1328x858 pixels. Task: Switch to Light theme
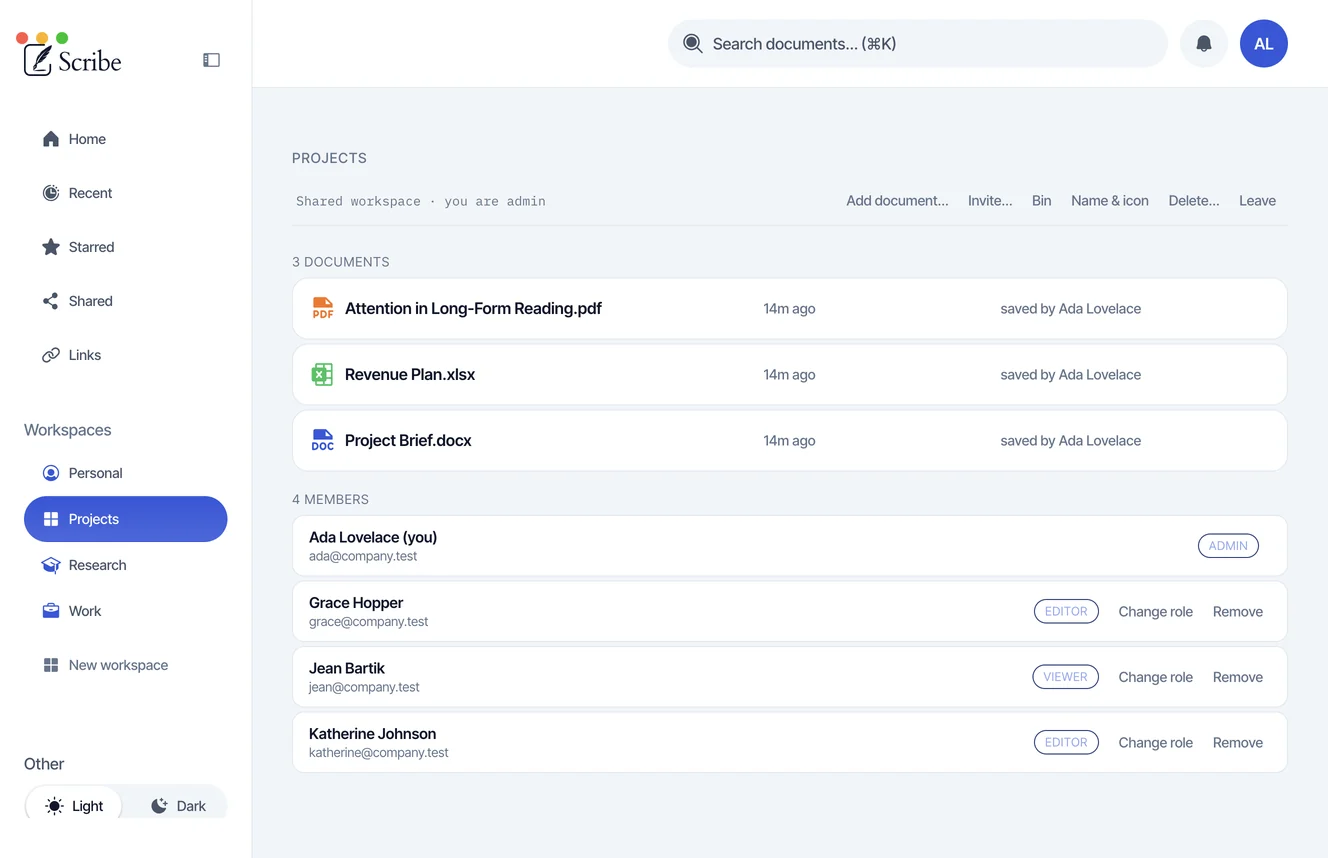pyautogui.click(x=74, y=806)
